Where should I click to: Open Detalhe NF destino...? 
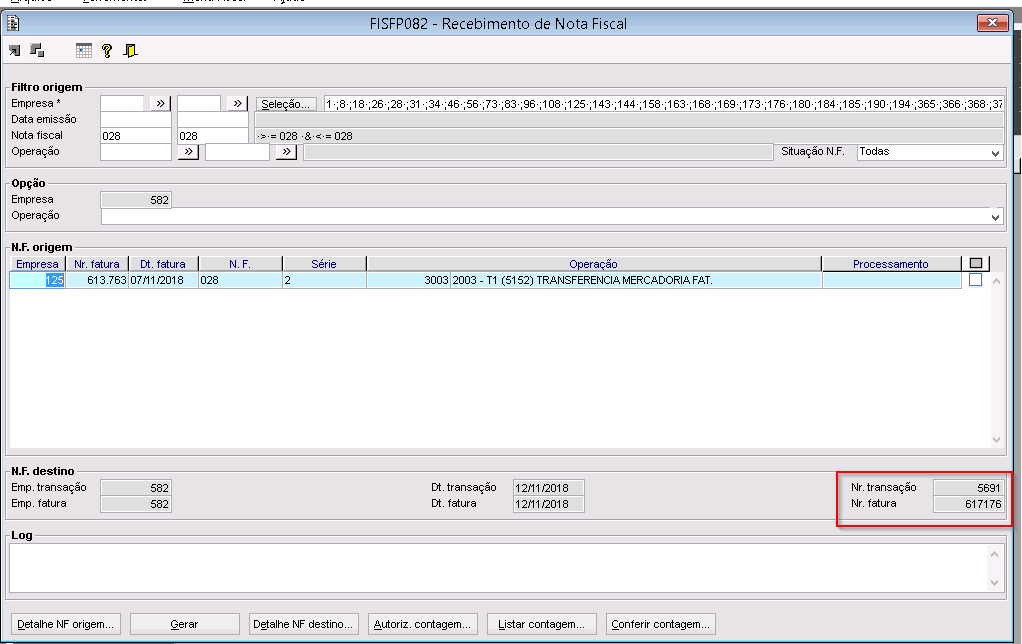[x=303, y=624]
